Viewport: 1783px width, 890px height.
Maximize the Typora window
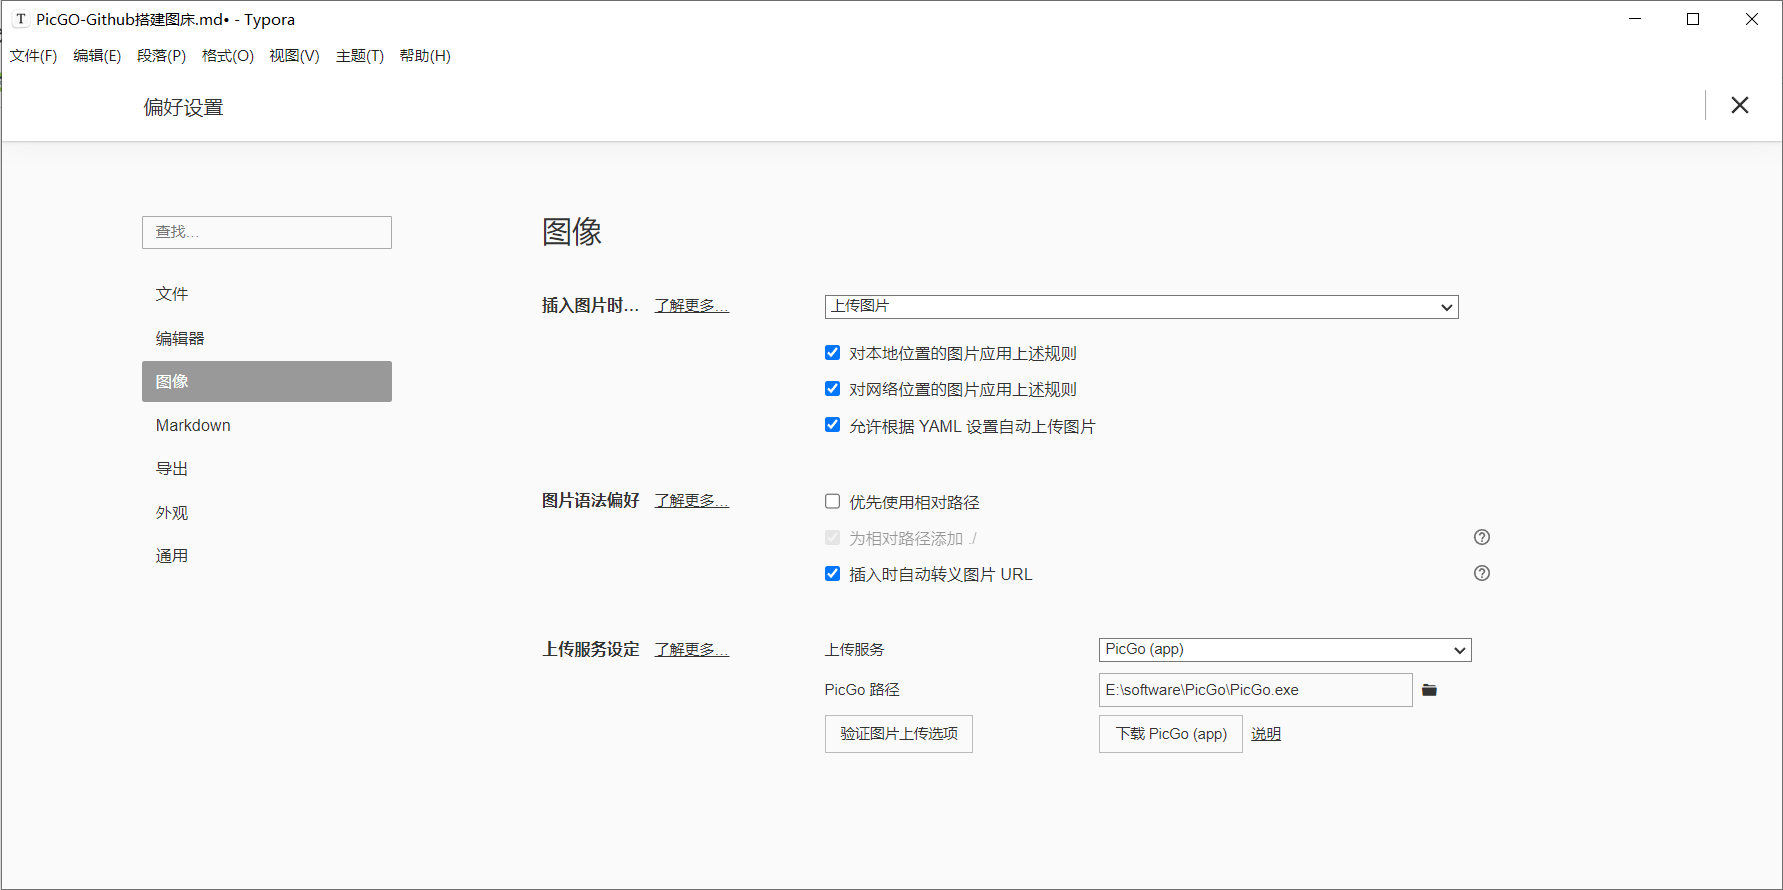1693,19
